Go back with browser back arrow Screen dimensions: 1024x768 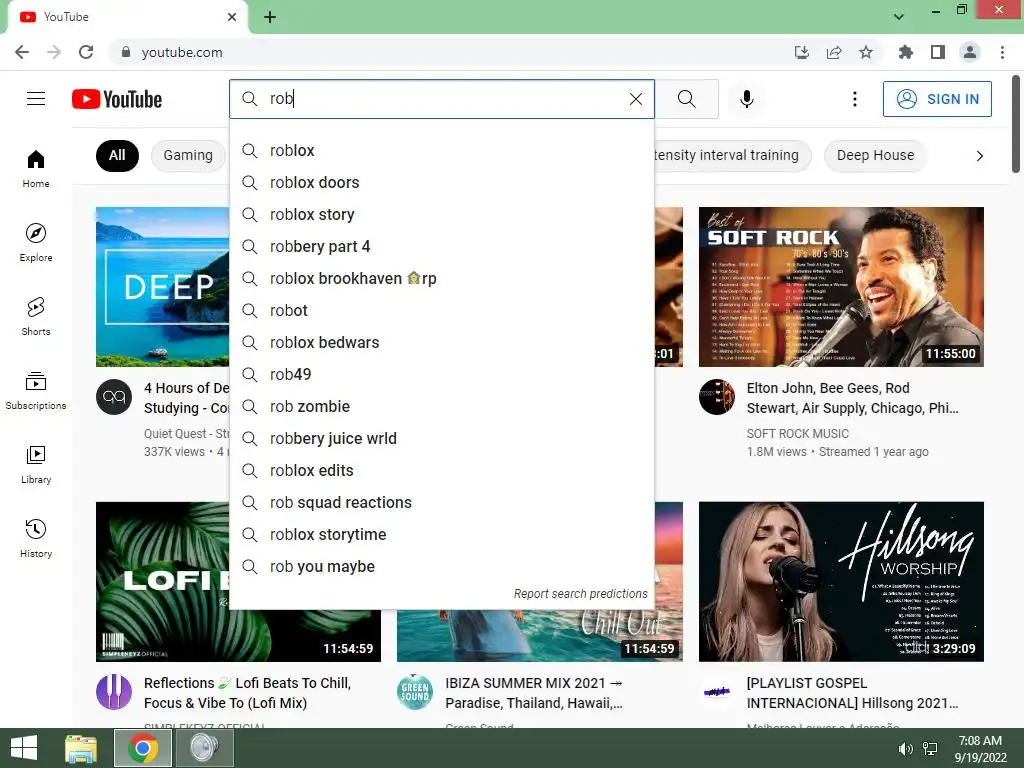(x=22, y=52)
